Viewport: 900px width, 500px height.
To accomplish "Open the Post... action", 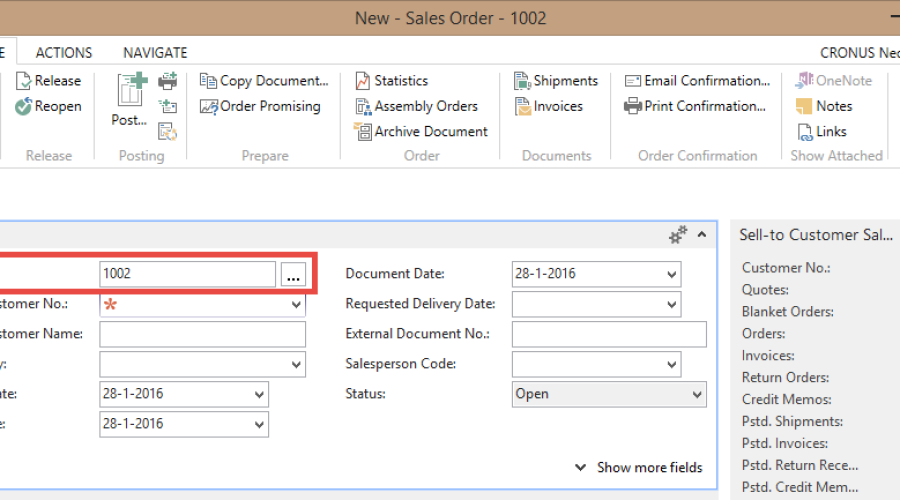I will (x=130, y=99).
